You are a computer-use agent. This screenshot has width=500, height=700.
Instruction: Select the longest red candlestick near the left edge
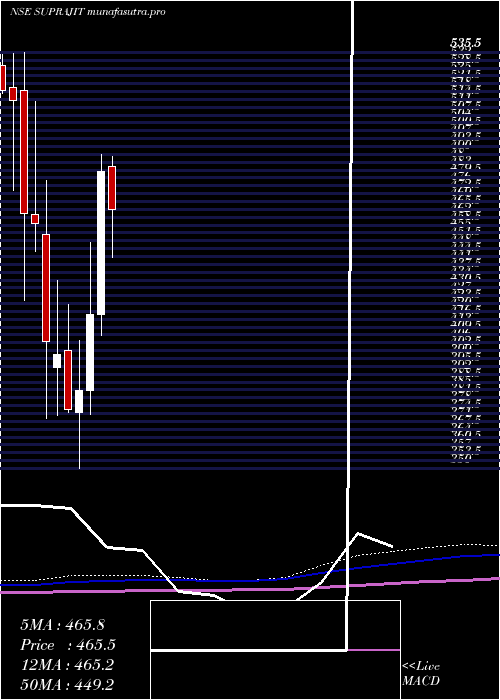tap(24, 152)
